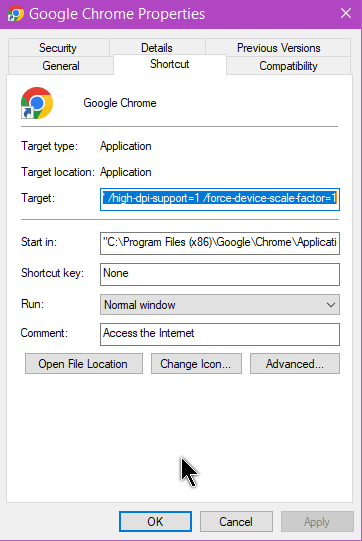The image size is (362, 541).
Task: Click the Open File Location button
Action: 84,364
